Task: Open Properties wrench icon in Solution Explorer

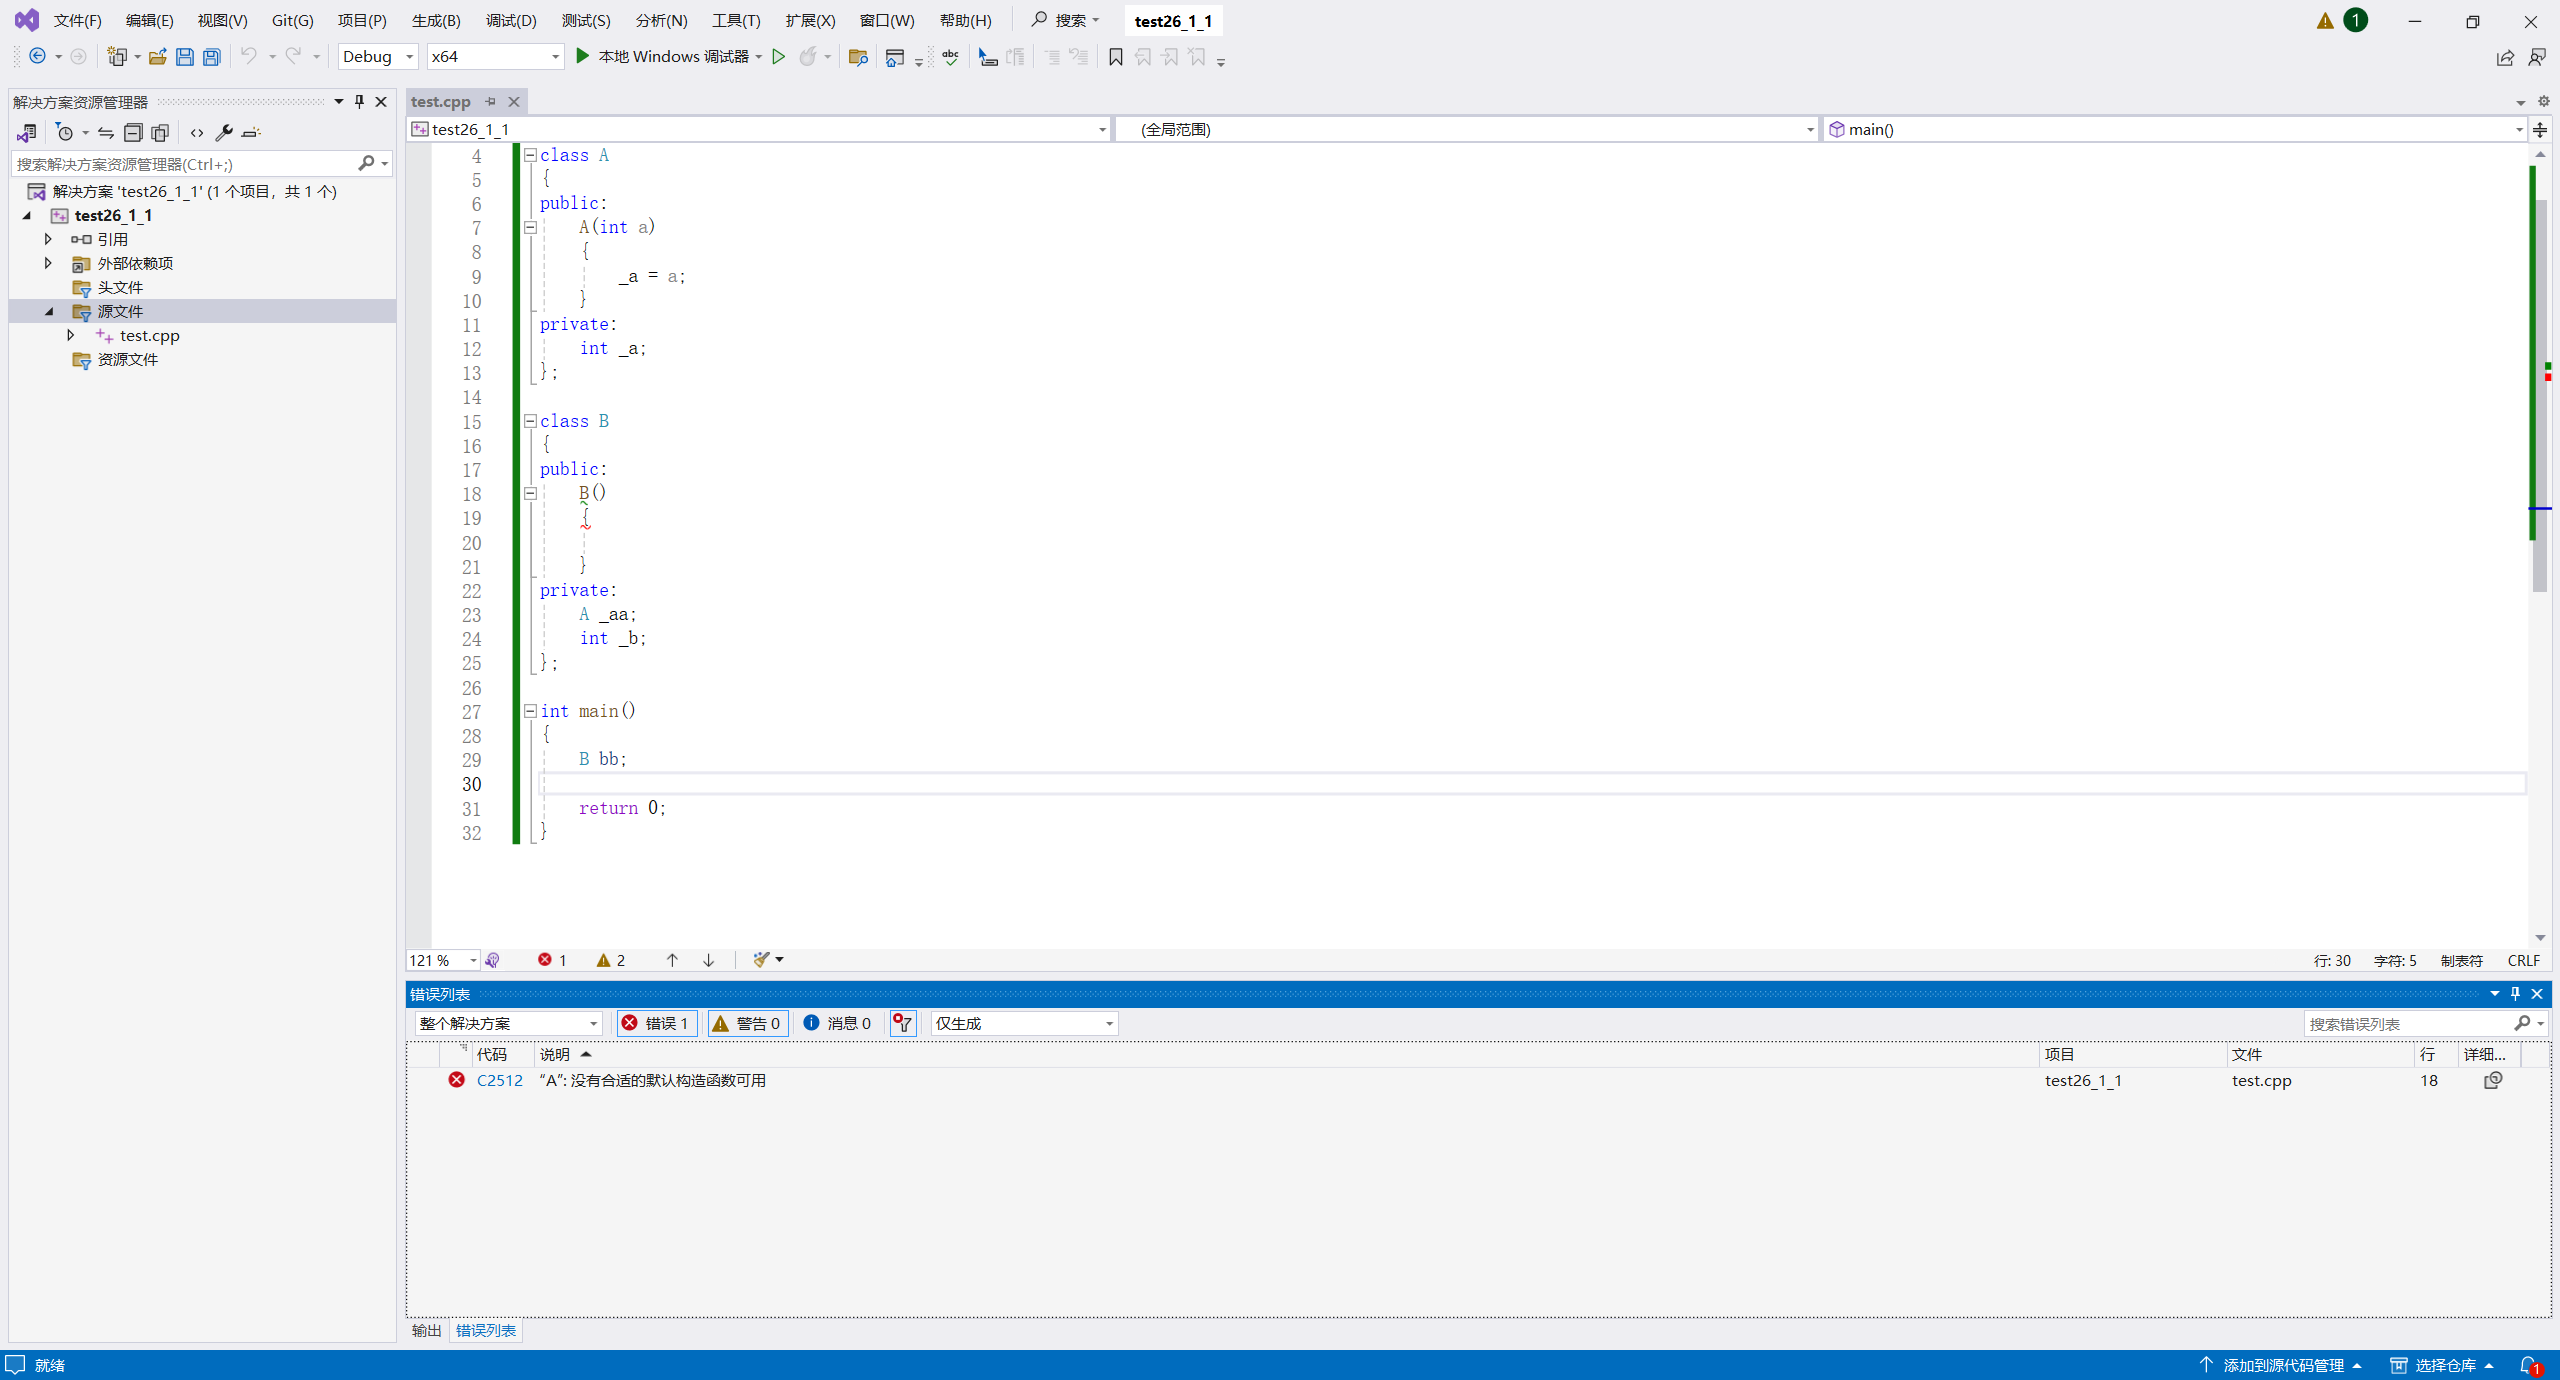Action: pos(224,132)
